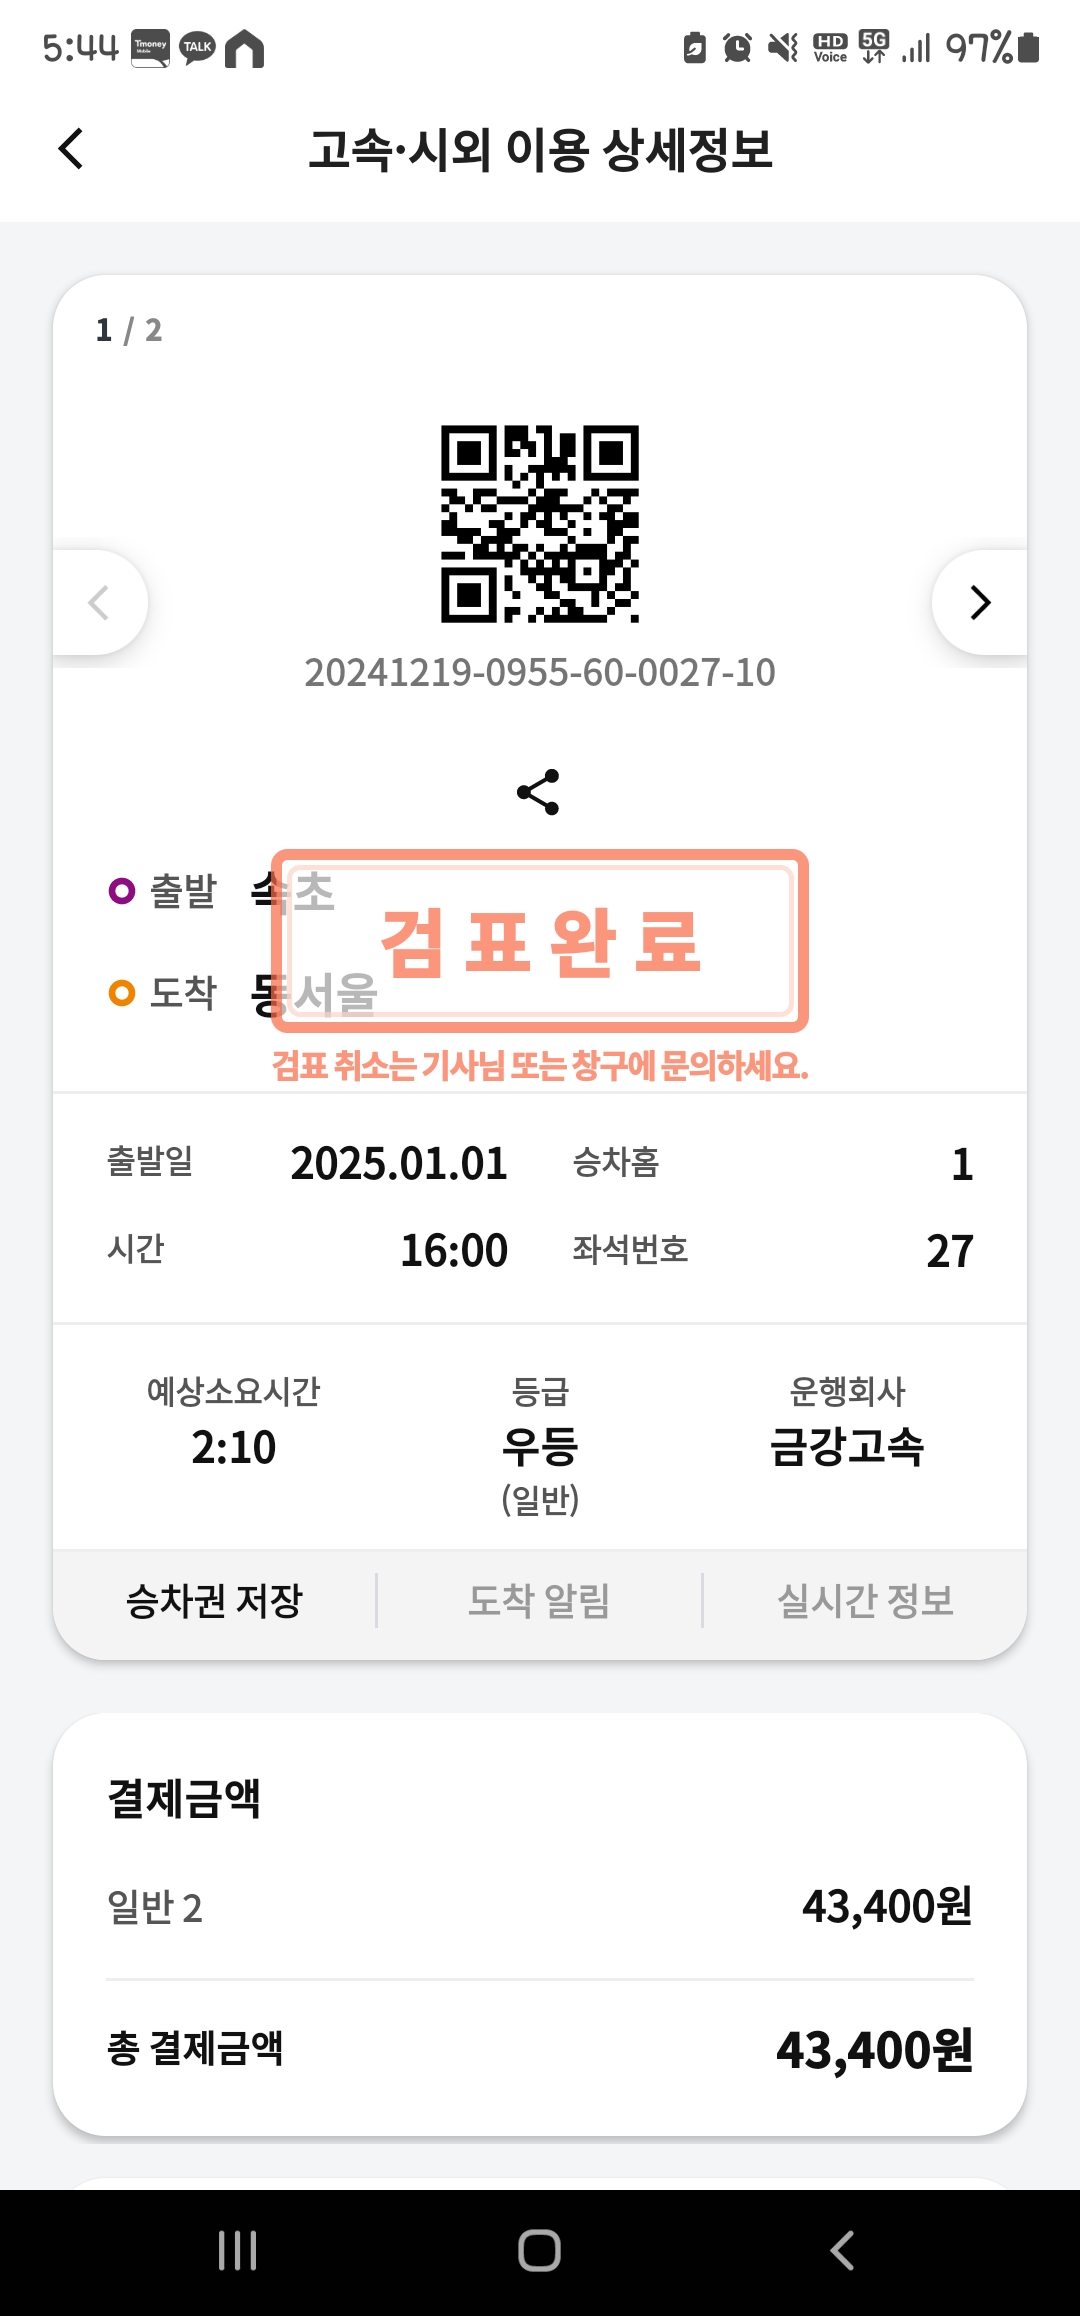Tap the 총 결제금액 43,400원 row
Viewport: 1080px width, 2316px height.
(x=540, y=2049)
